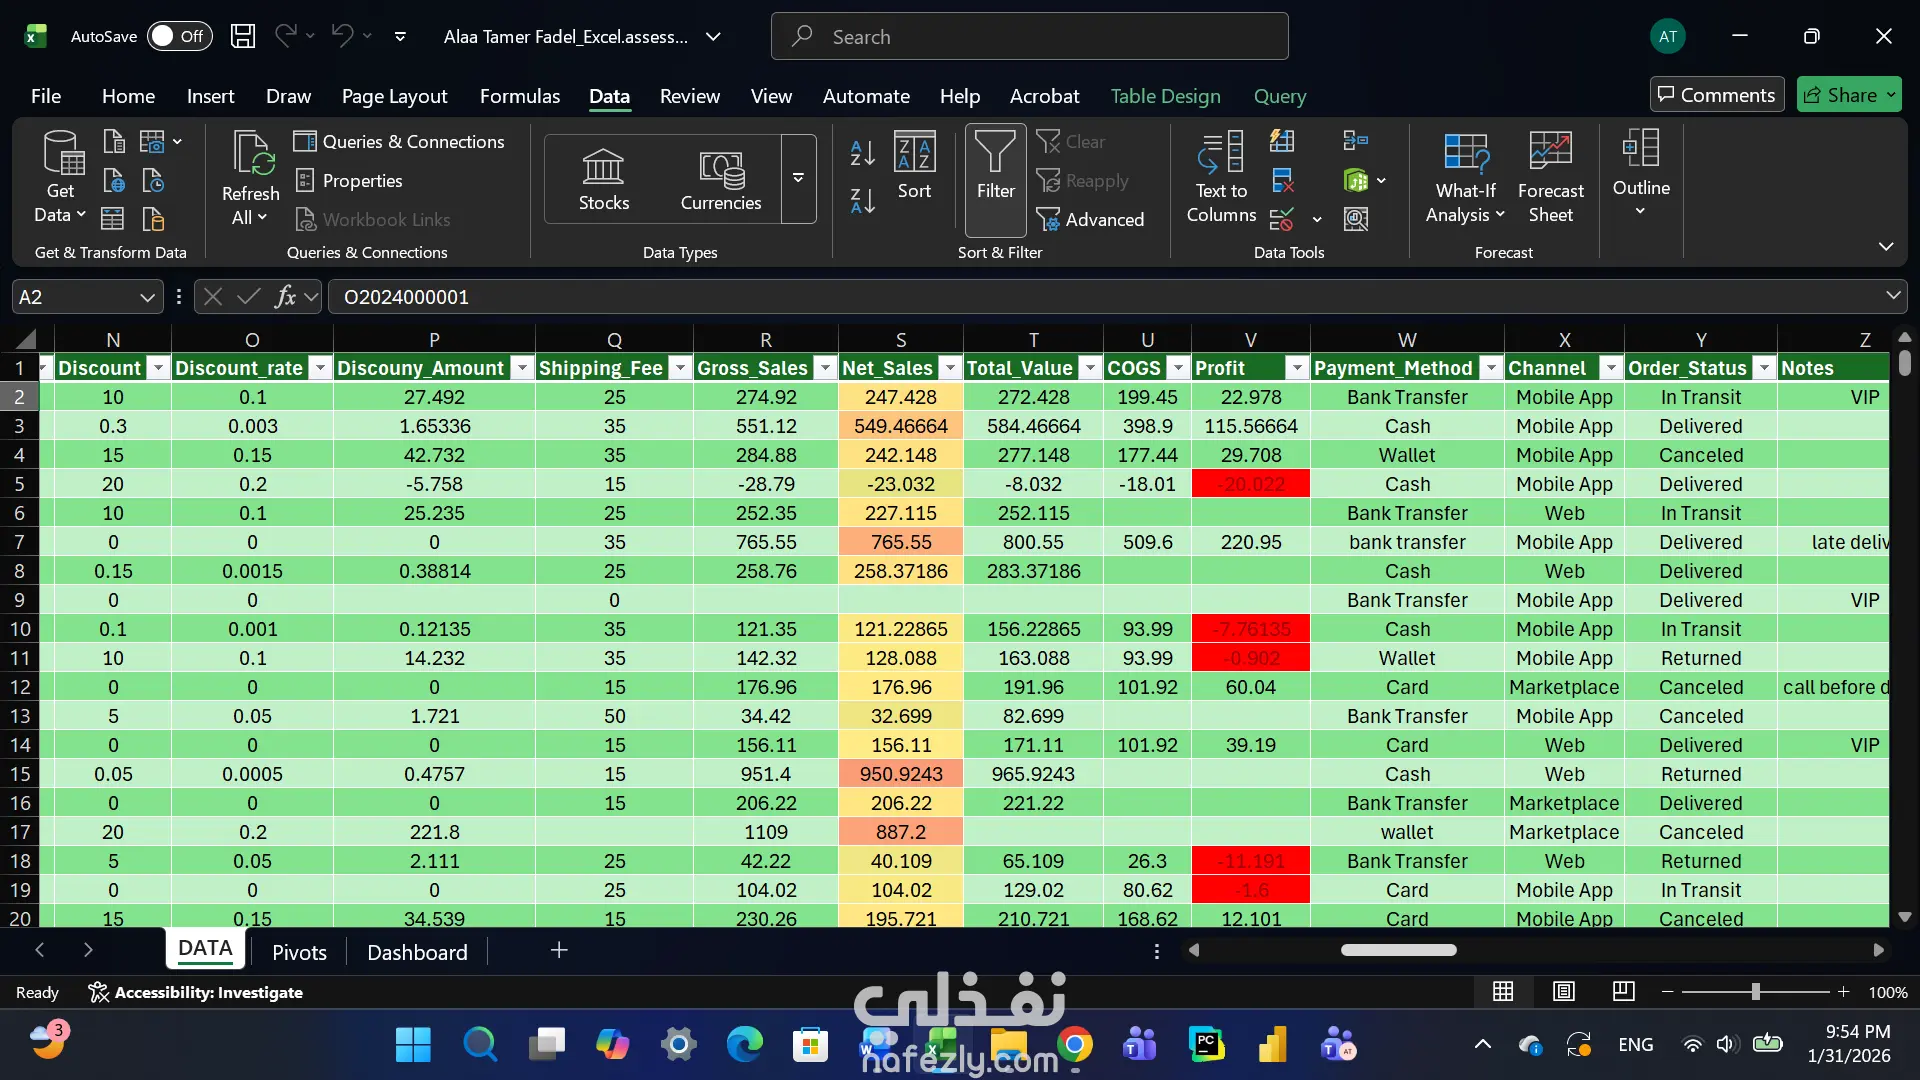Image resolution: width=1920 pixels, height=1080 pixels.
Task: Open the Name Box dropdown arrow
Action: coord(147,297)
